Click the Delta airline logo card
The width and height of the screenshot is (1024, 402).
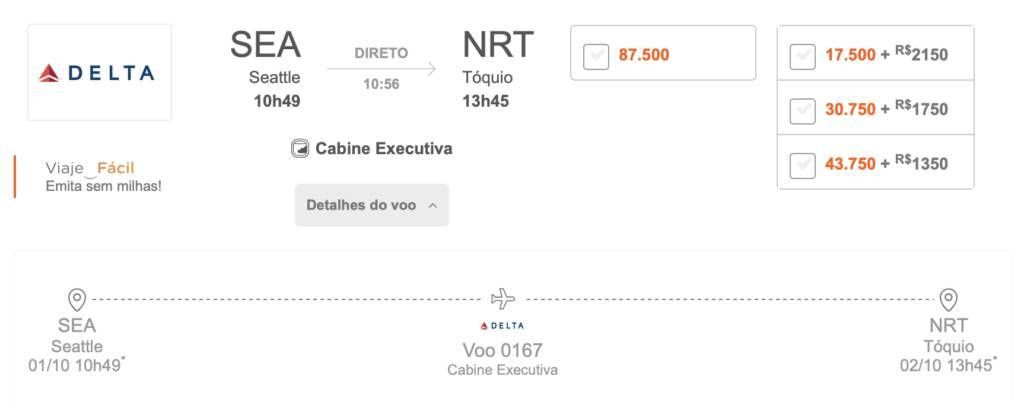[x=99, y=72]
